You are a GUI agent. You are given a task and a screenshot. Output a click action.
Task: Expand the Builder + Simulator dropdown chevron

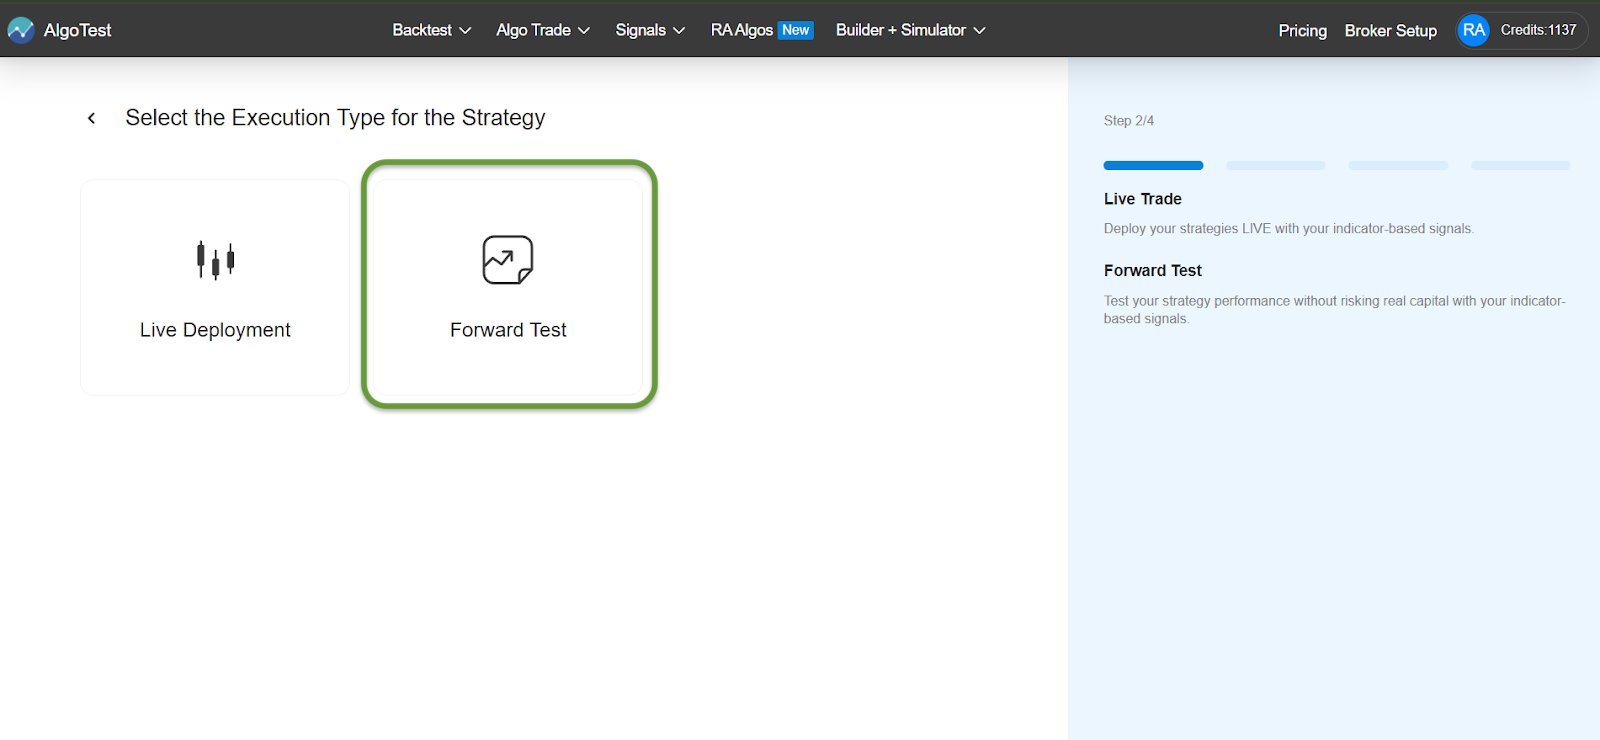pyautogui.click(x=979, y=31)
